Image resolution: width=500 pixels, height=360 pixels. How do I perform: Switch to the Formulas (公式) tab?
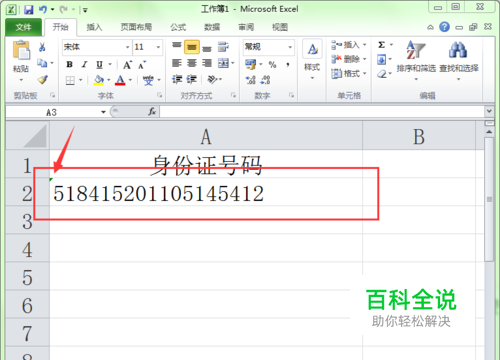pos(178,27)
